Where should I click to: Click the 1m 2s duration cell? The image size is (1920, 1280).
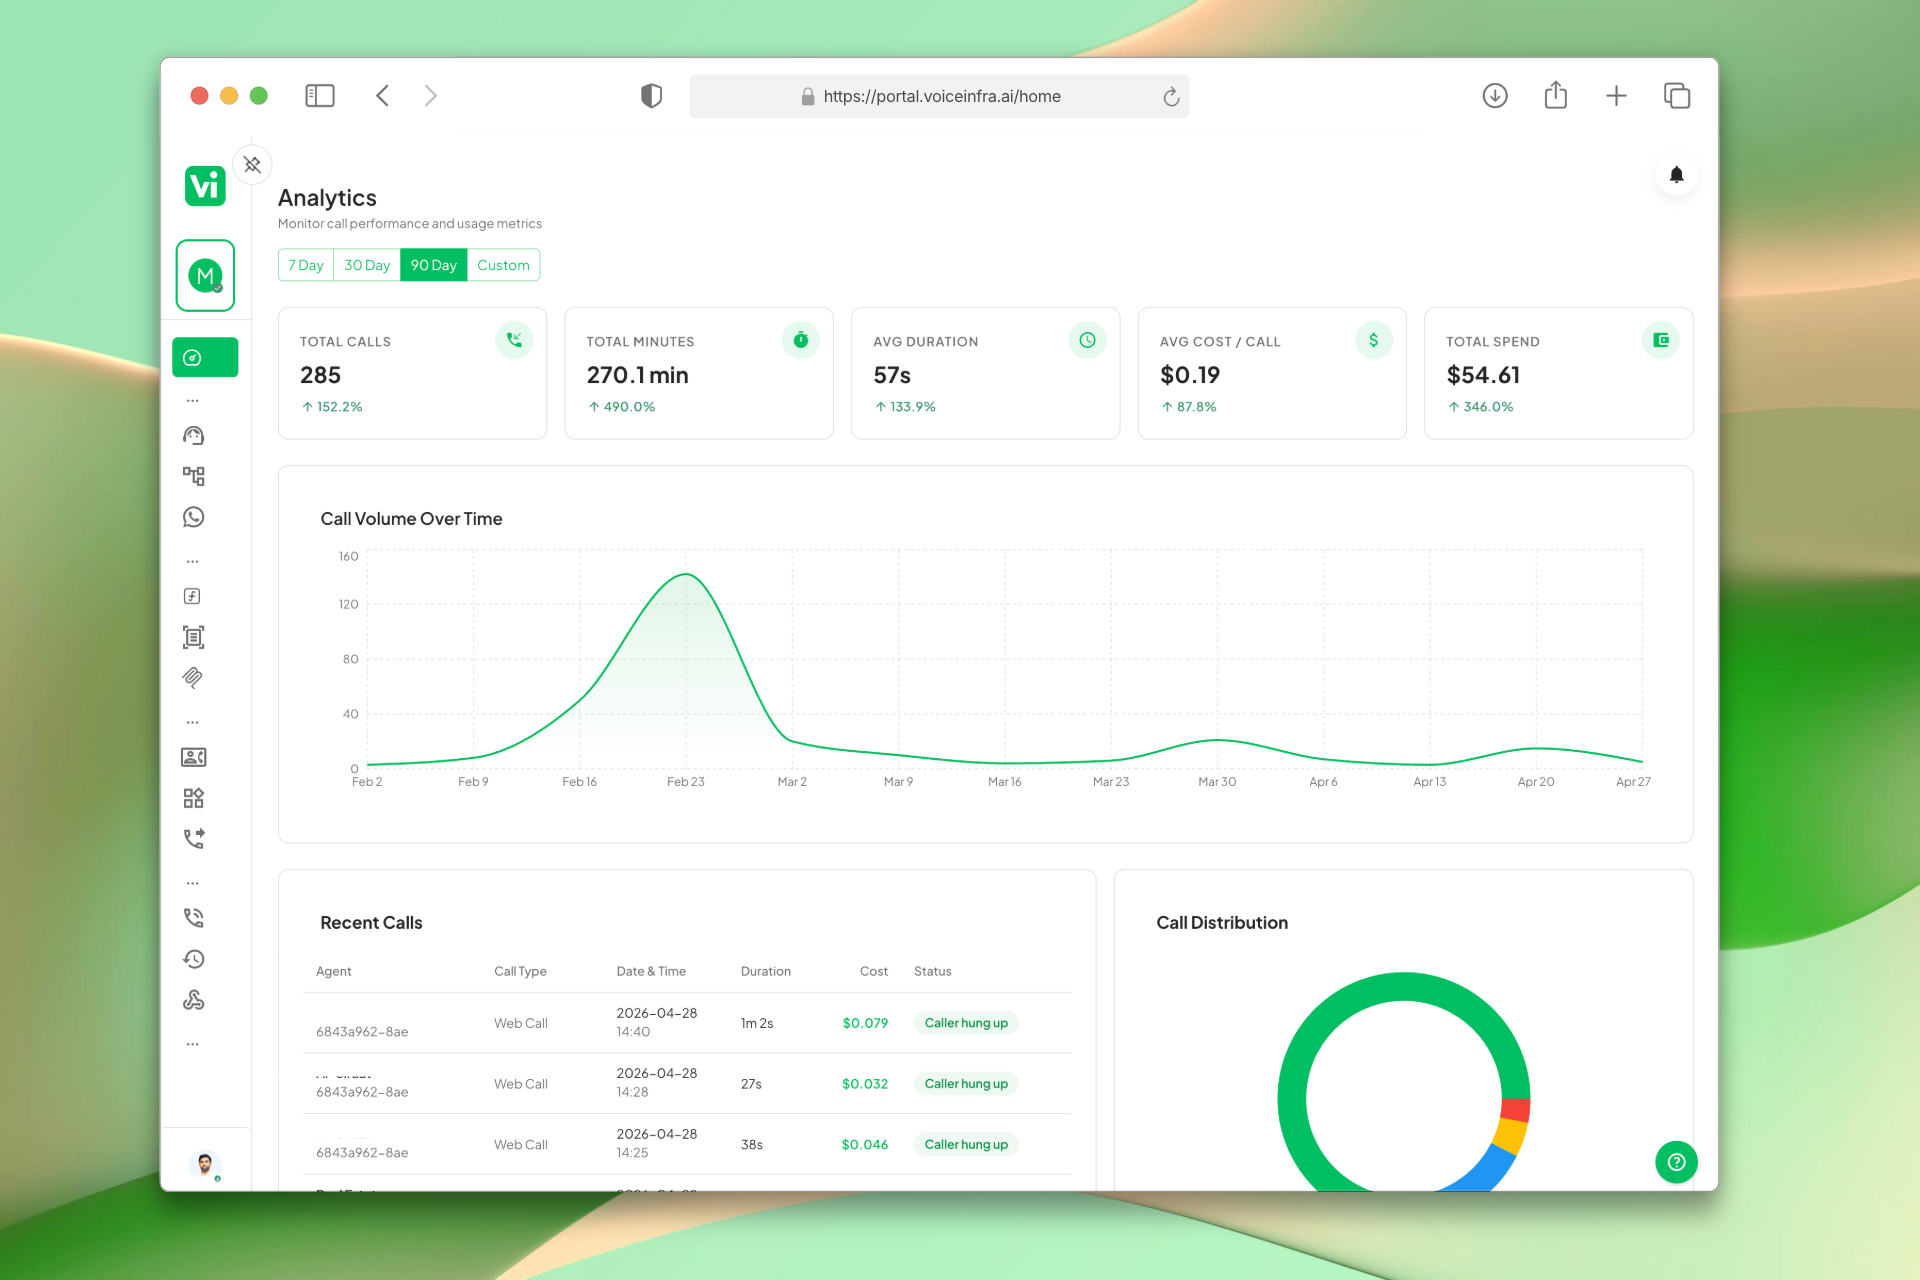tap(757, 1023)
